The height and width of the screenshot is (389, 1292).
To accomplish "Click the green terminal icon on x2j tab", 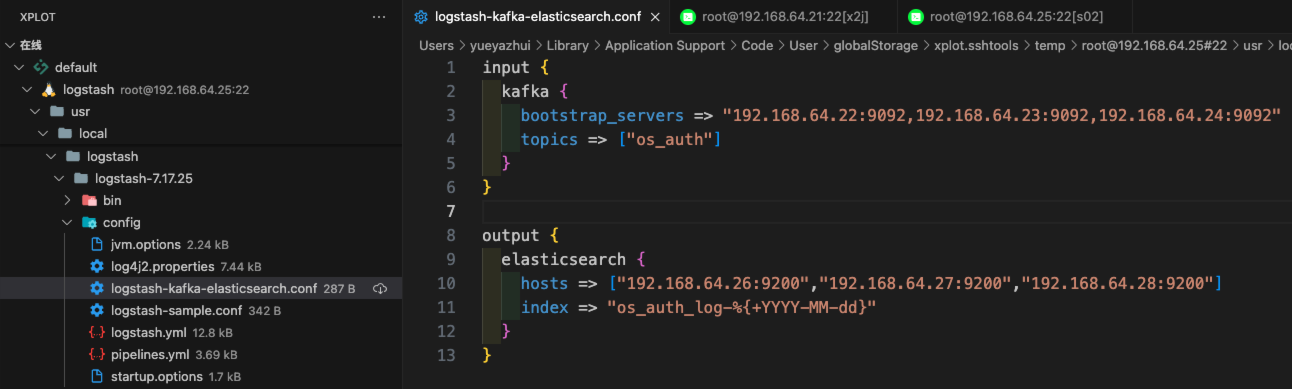I will click(687, 17).
